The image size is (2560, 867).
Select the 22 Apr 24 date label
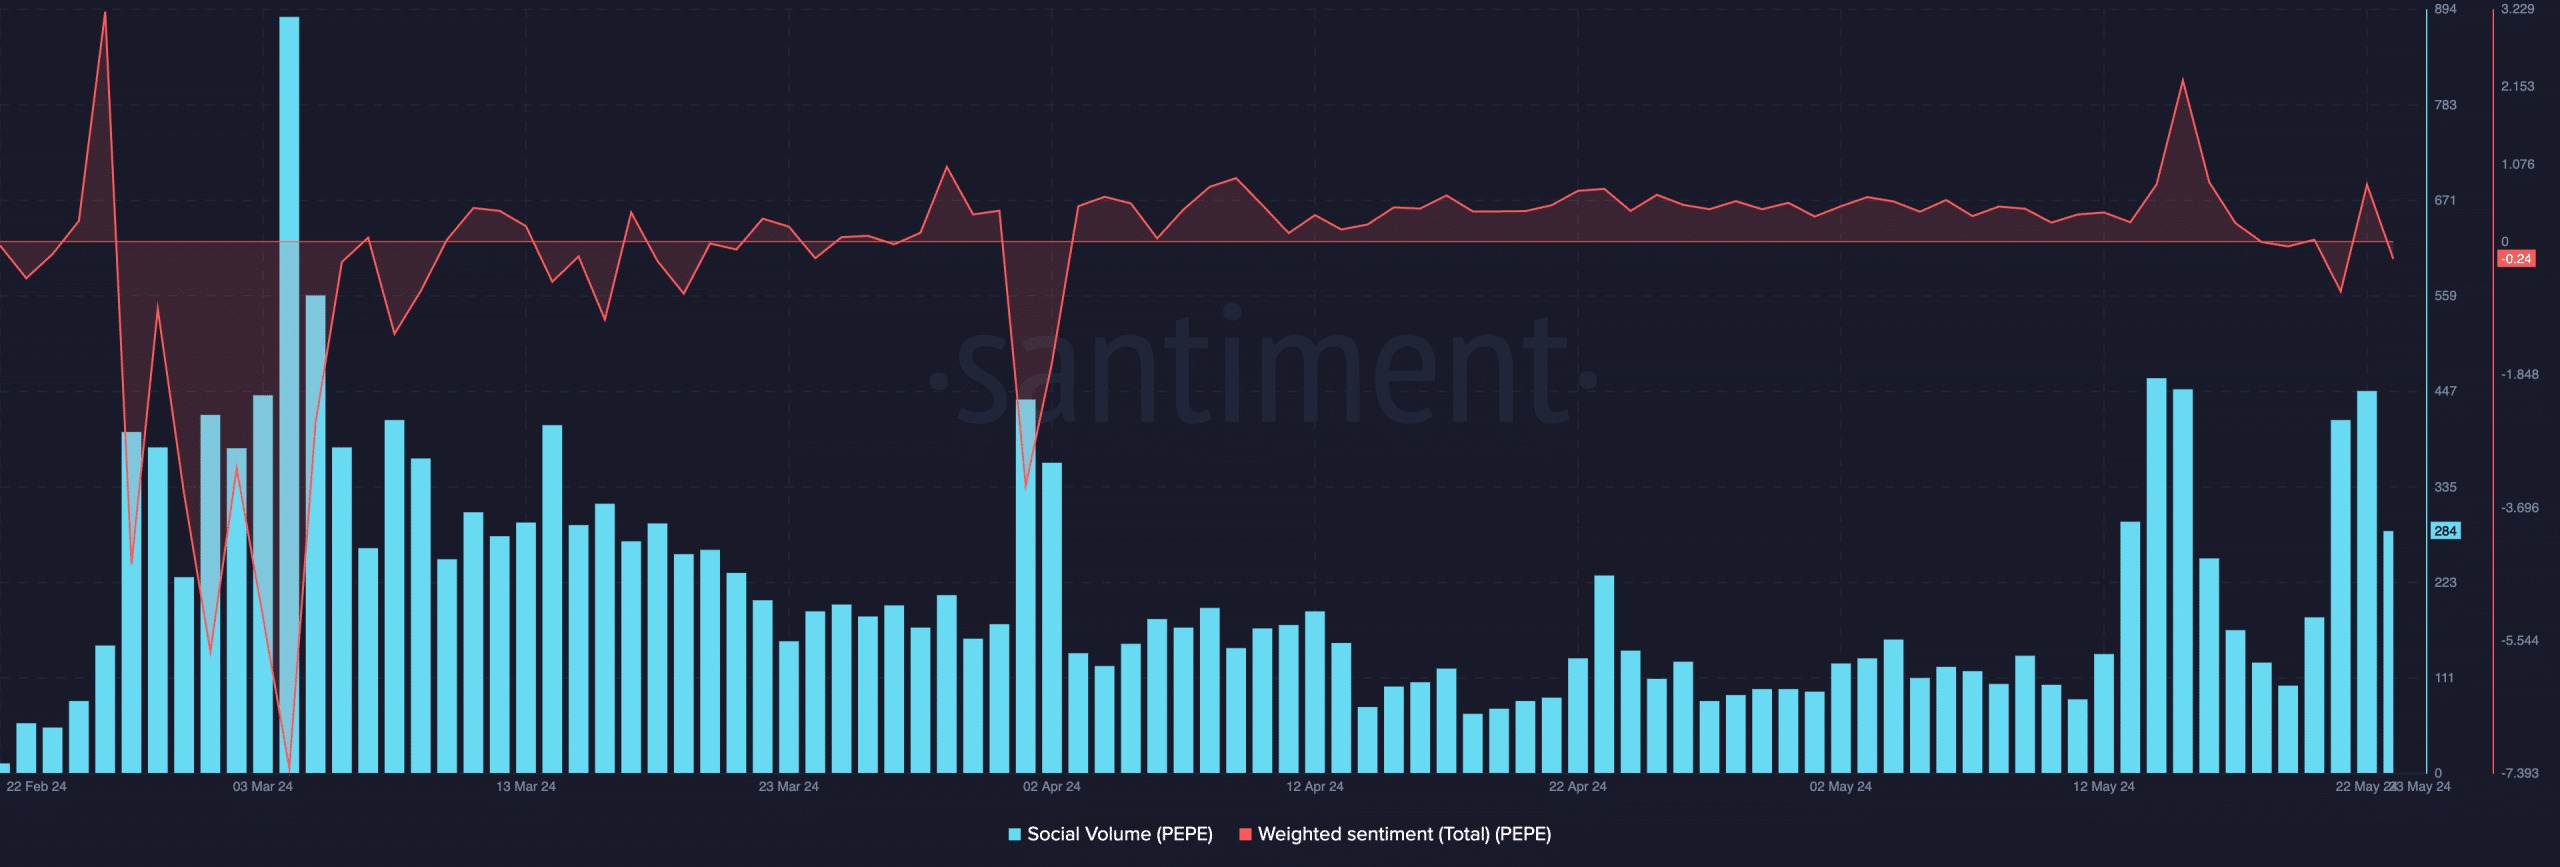pyautogui.click(x=1578, y=787)
